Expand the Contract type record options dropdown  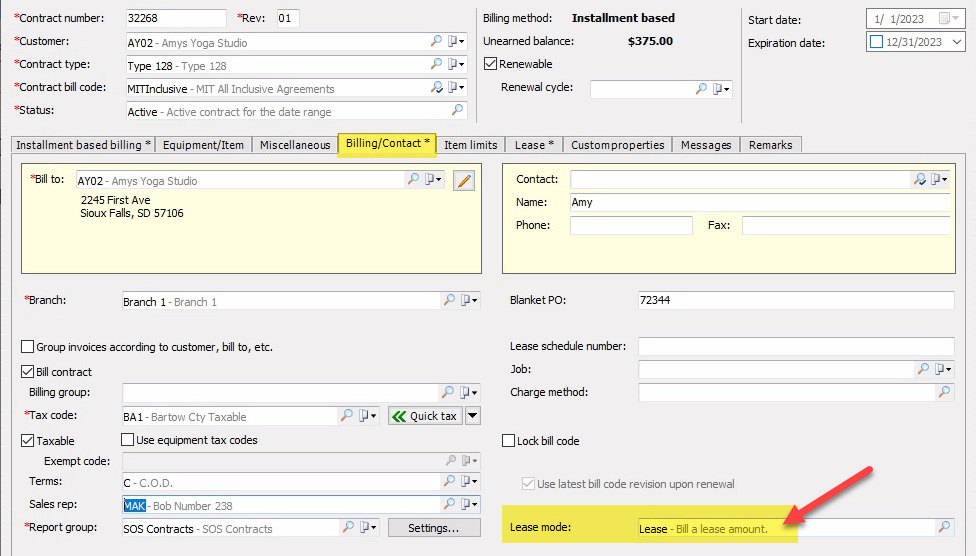[x=456, y=64]
